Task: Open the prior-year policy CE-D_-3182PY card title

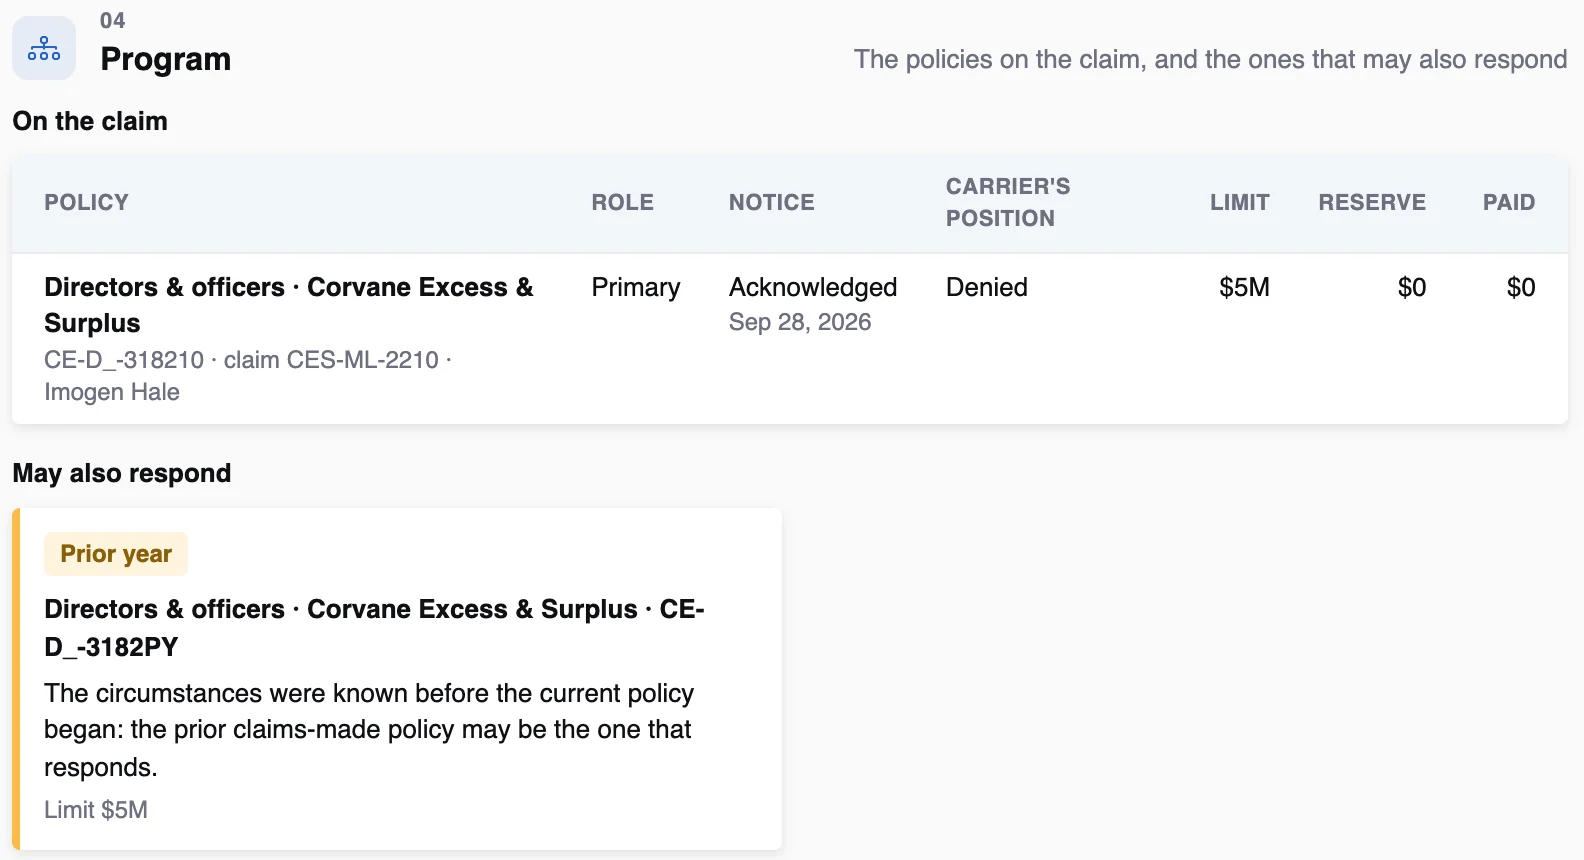Action: point(375,628)
